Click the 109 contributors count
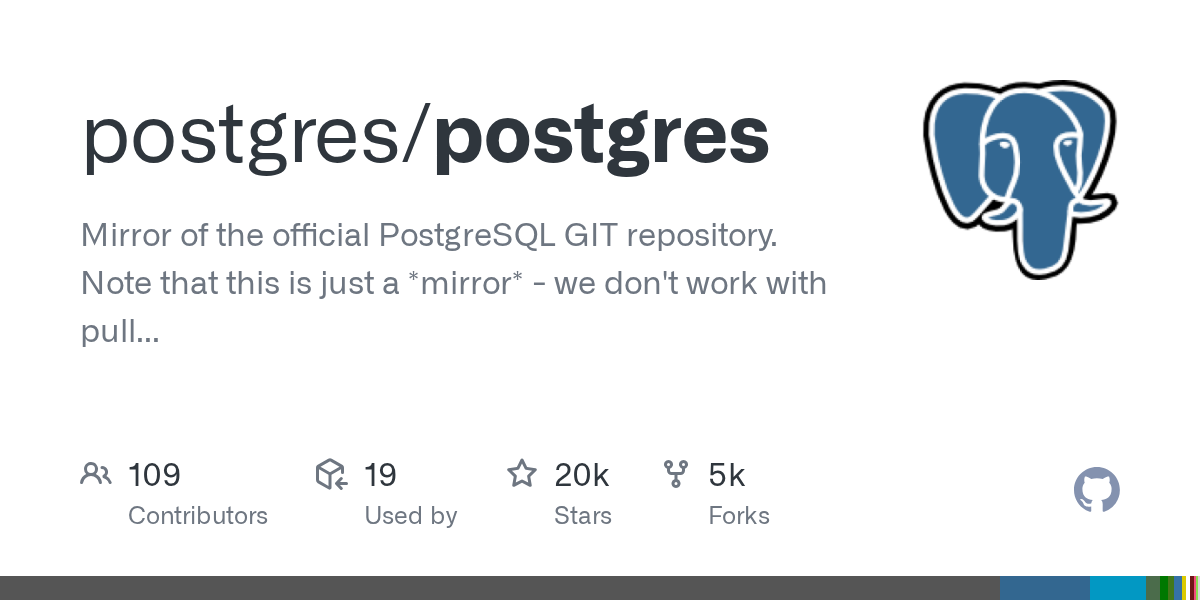 click(154, 475)
